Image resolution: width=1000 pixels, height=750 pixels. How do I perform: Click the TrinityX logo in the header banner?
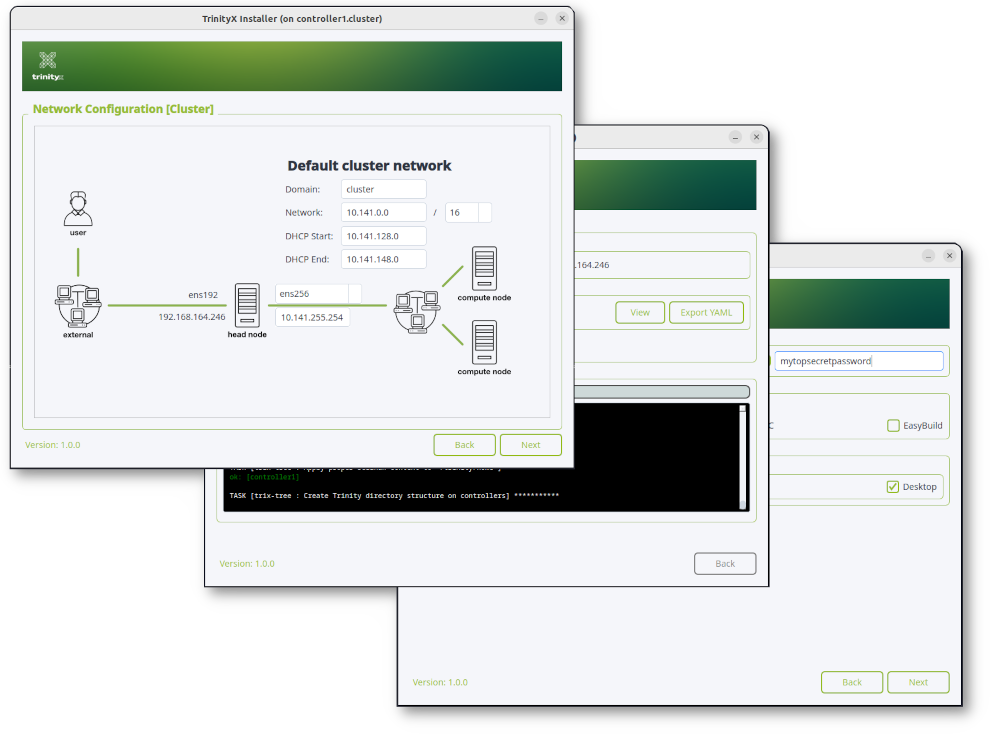click(47, 65)
